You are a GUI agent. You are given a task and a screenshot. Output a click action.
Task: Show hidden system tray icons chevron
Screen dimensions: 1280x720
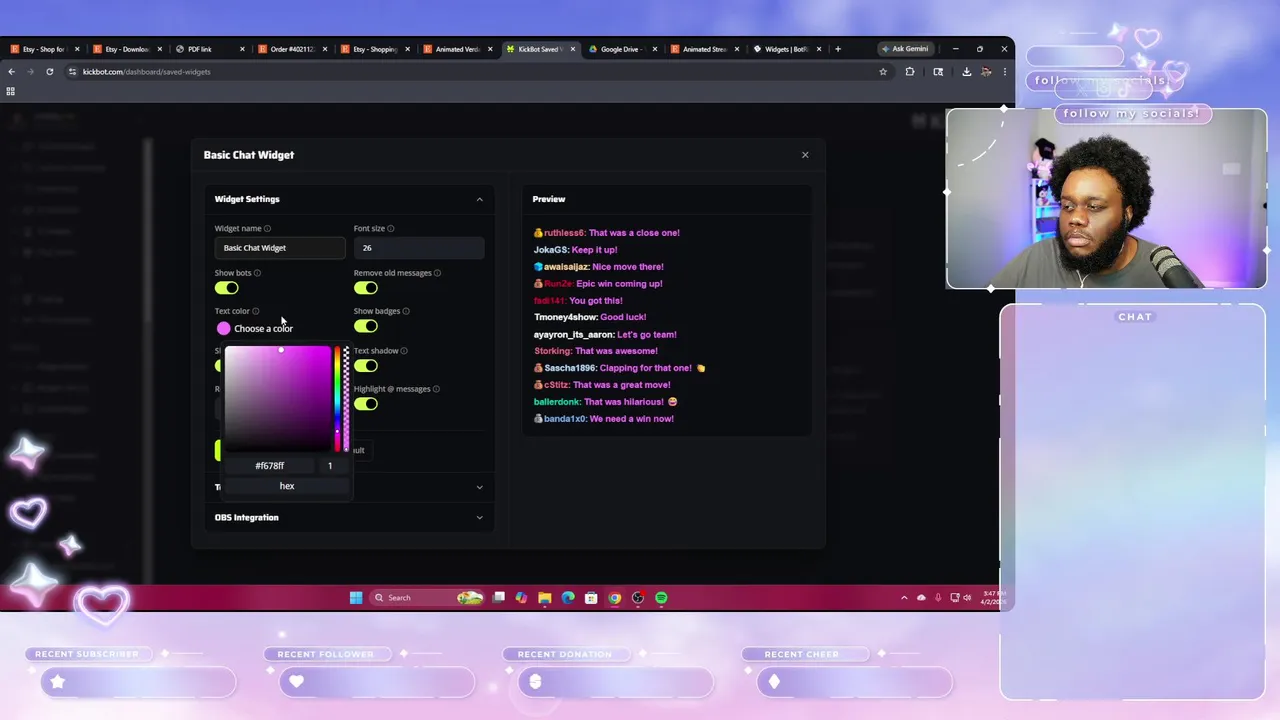click(x=905, y=598)
